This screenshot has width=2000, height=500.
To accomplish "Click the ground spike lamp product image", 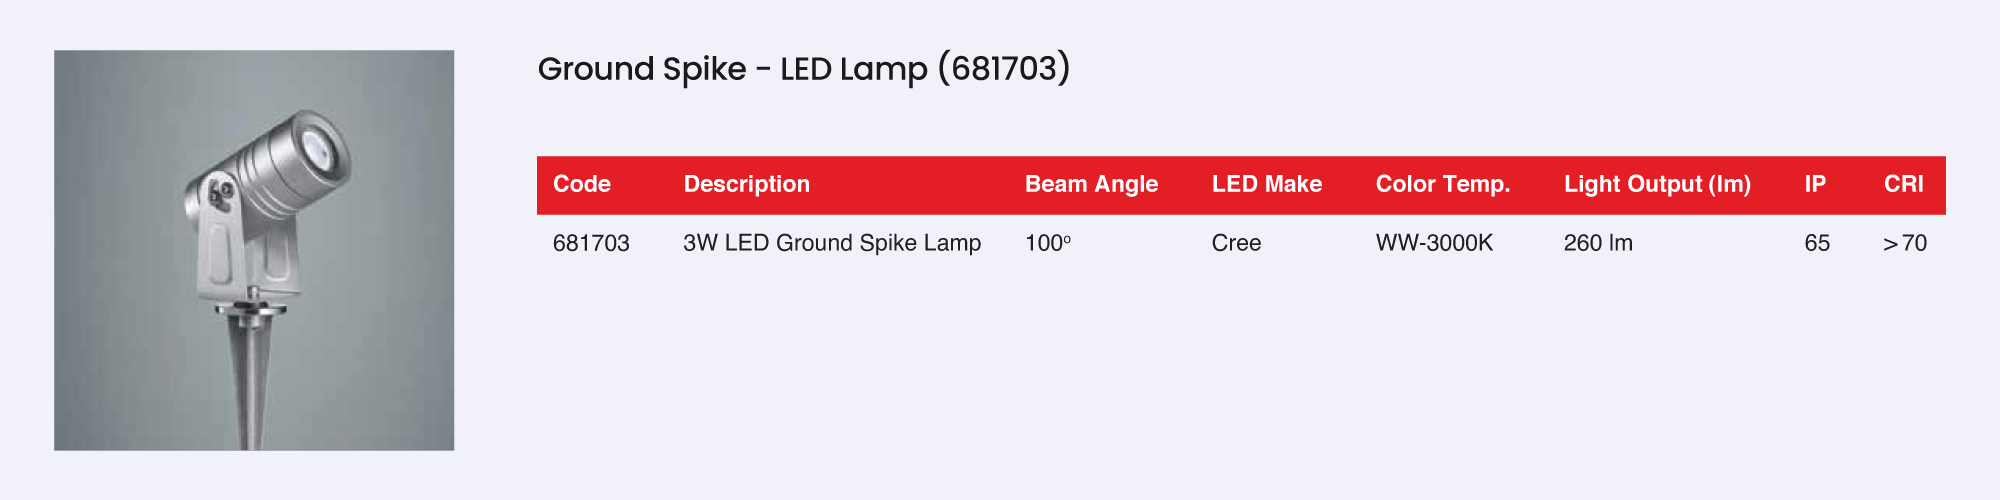I will tap(254, 250).
